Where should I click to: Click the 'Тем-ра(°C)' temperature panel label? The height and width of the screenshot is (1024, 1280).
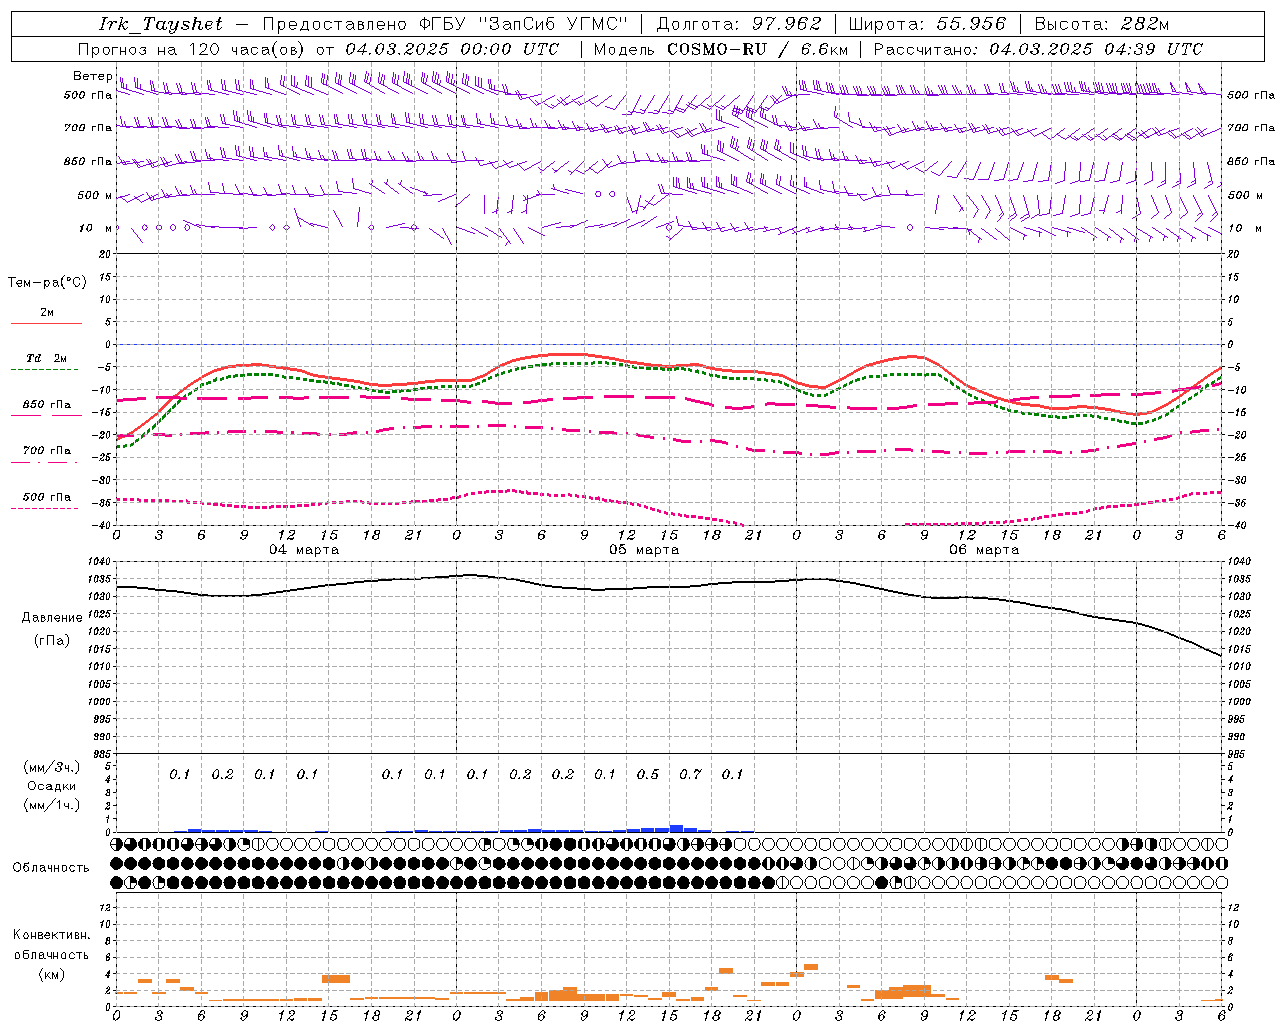click(x=47, y=283)
